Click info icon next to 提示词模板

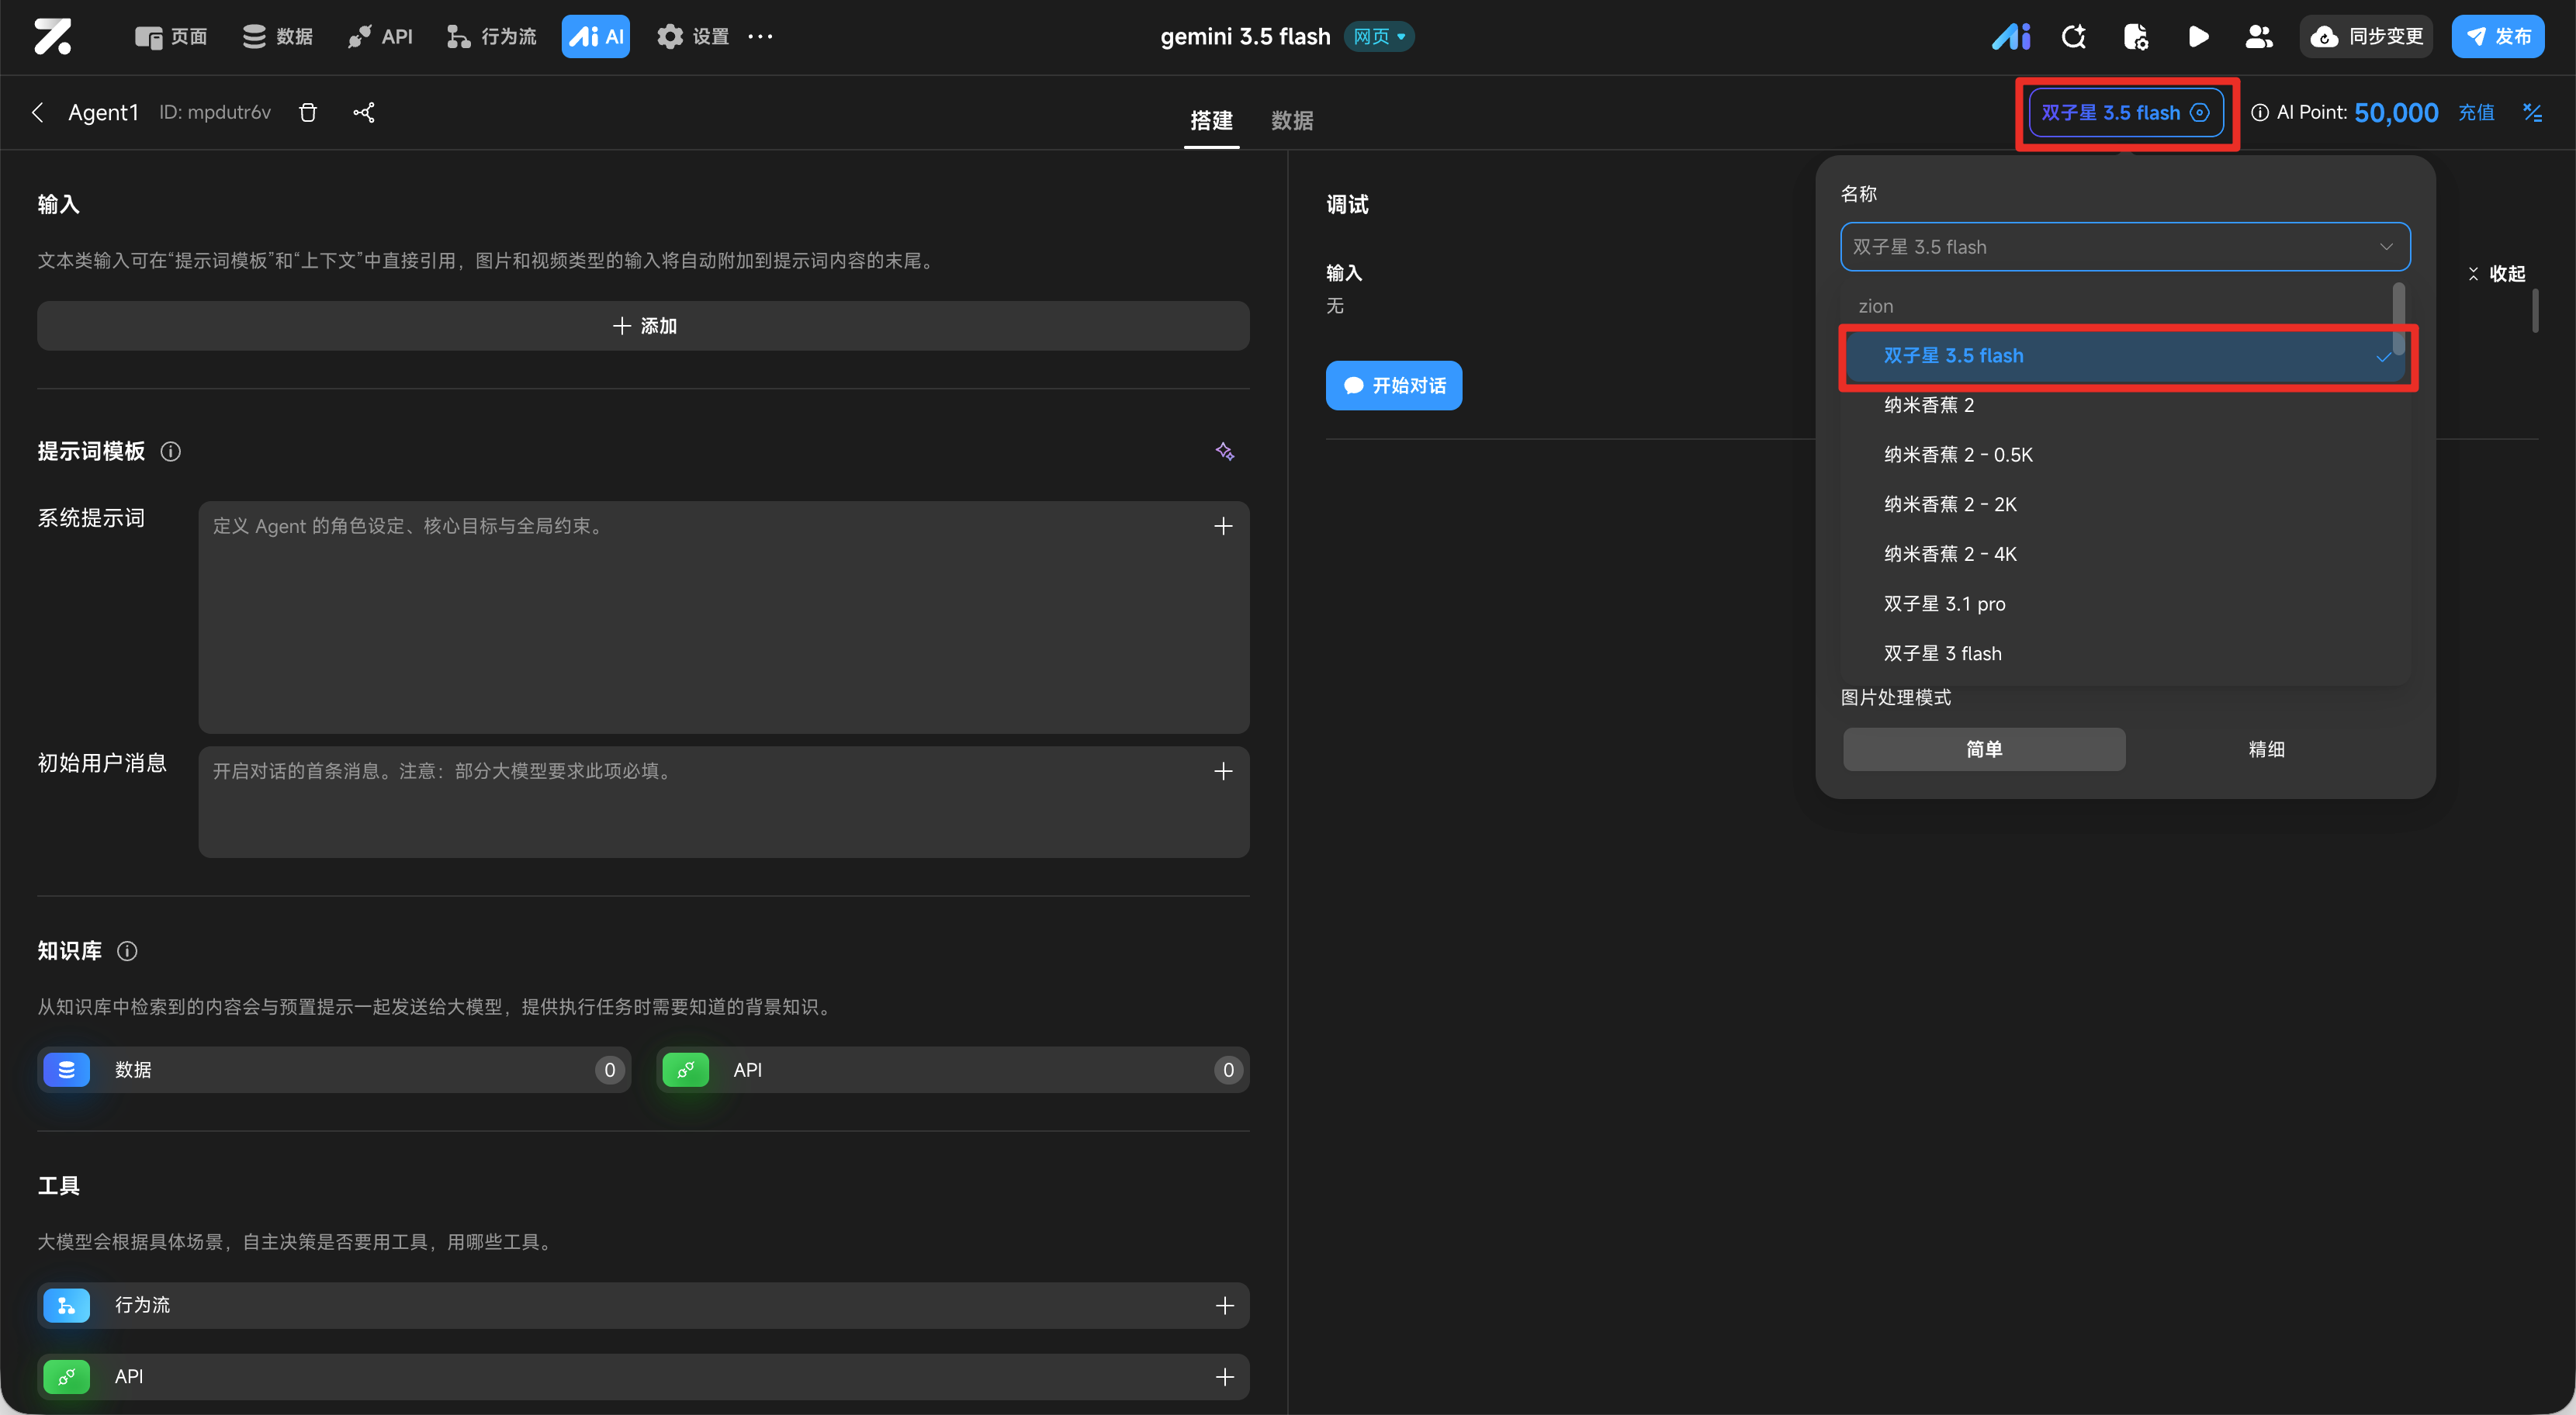click(x=171, y=452)
